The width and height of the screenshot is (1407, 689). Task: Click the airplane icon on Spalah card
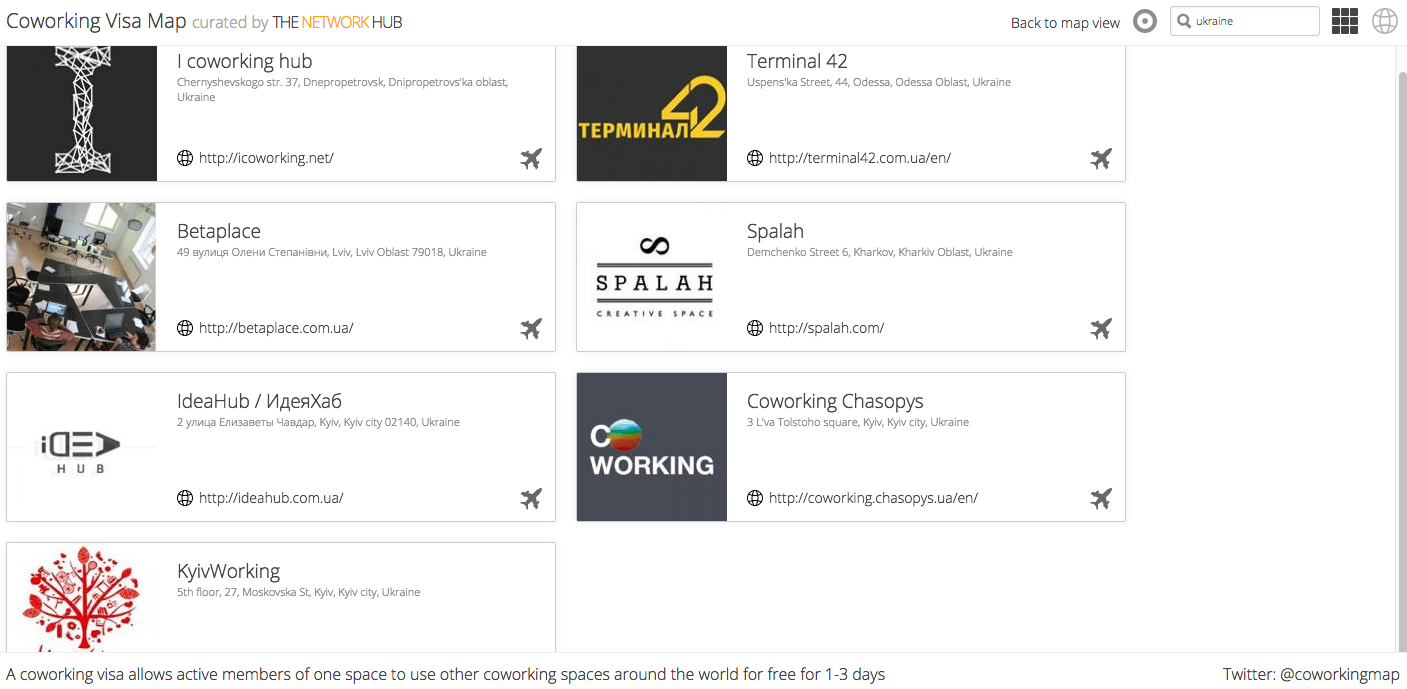tap(1101, 328)
